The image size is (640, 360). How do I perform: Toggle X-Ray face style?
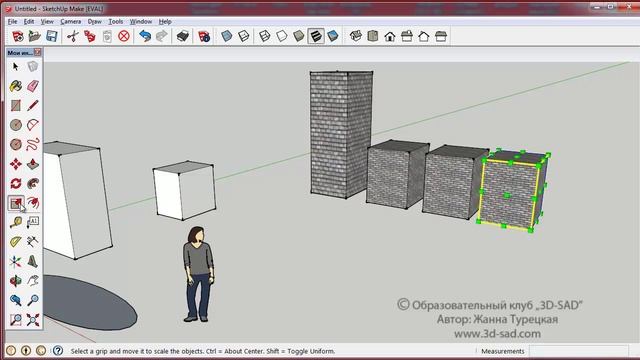tap(227, 36)
